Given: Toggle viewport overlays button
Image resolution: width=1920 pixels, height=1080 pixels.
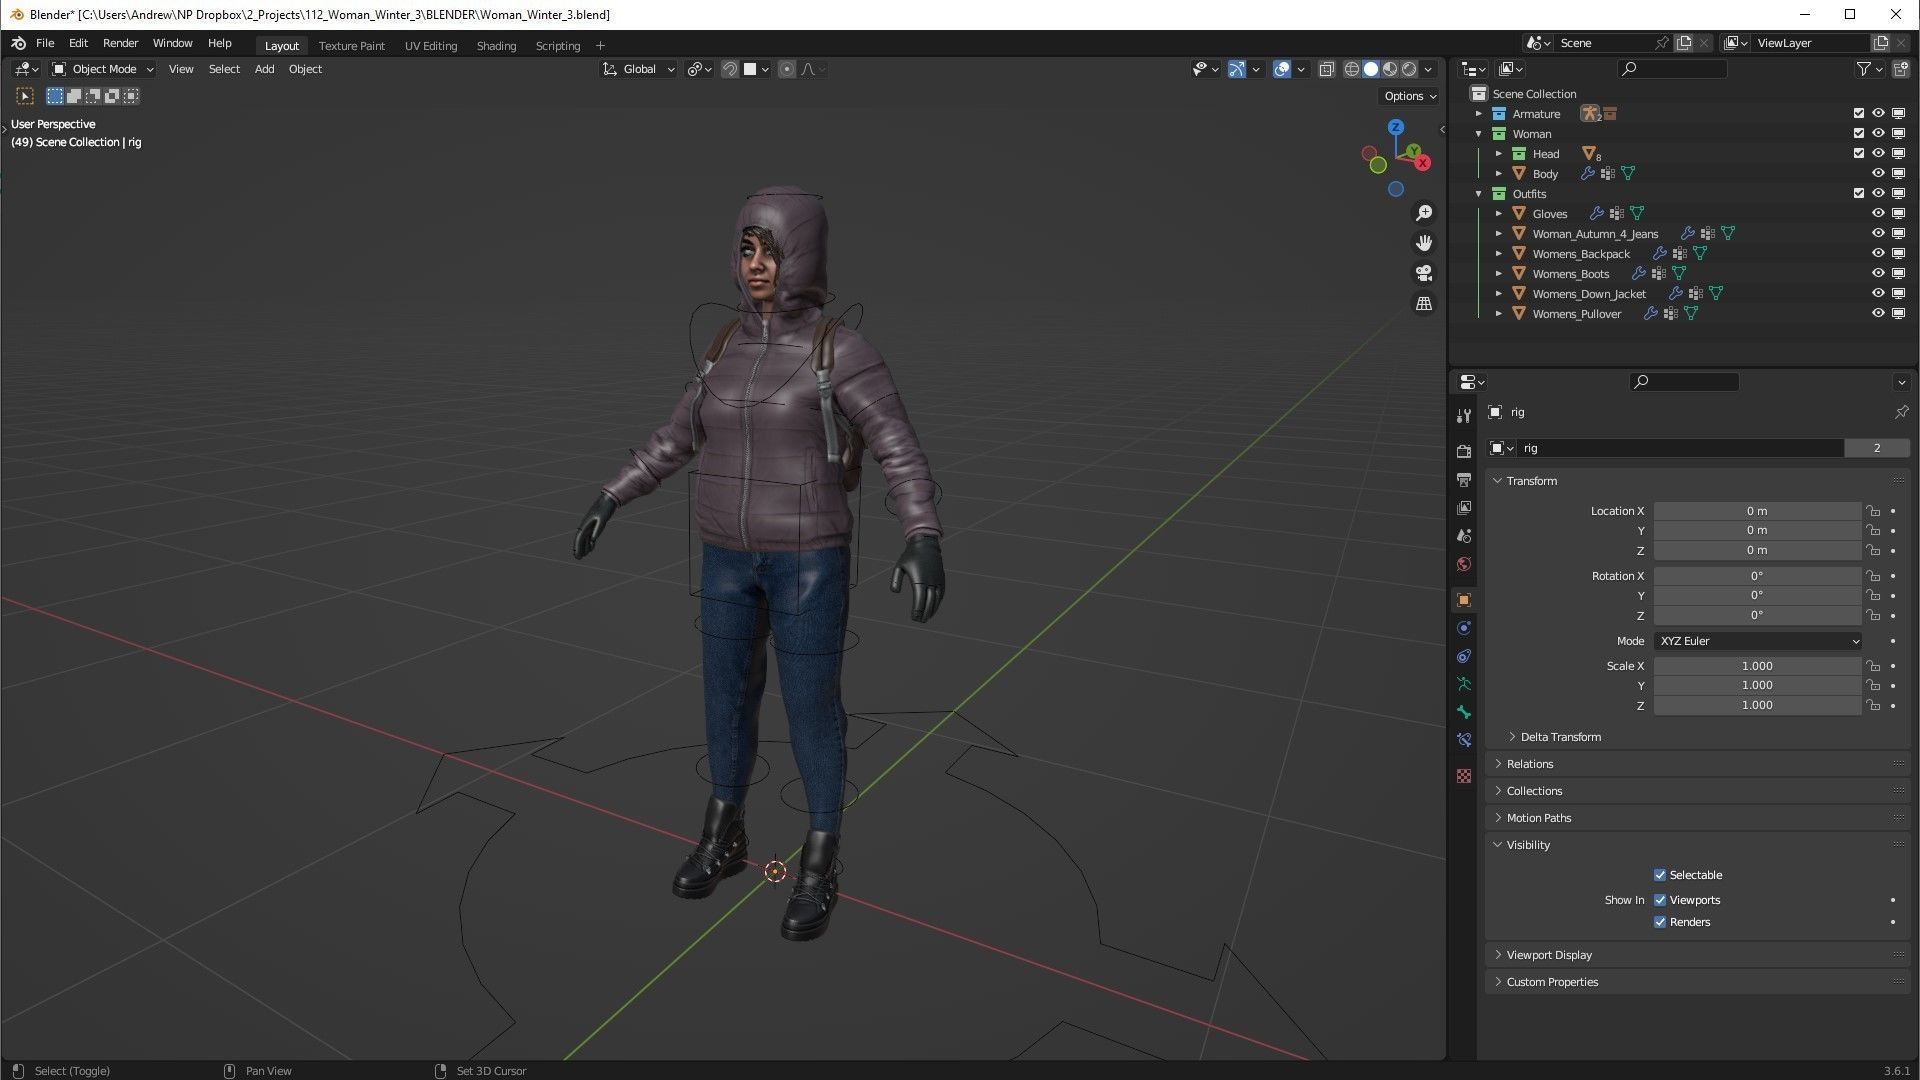Looking at the screenshot, I should pos(1282,69).
